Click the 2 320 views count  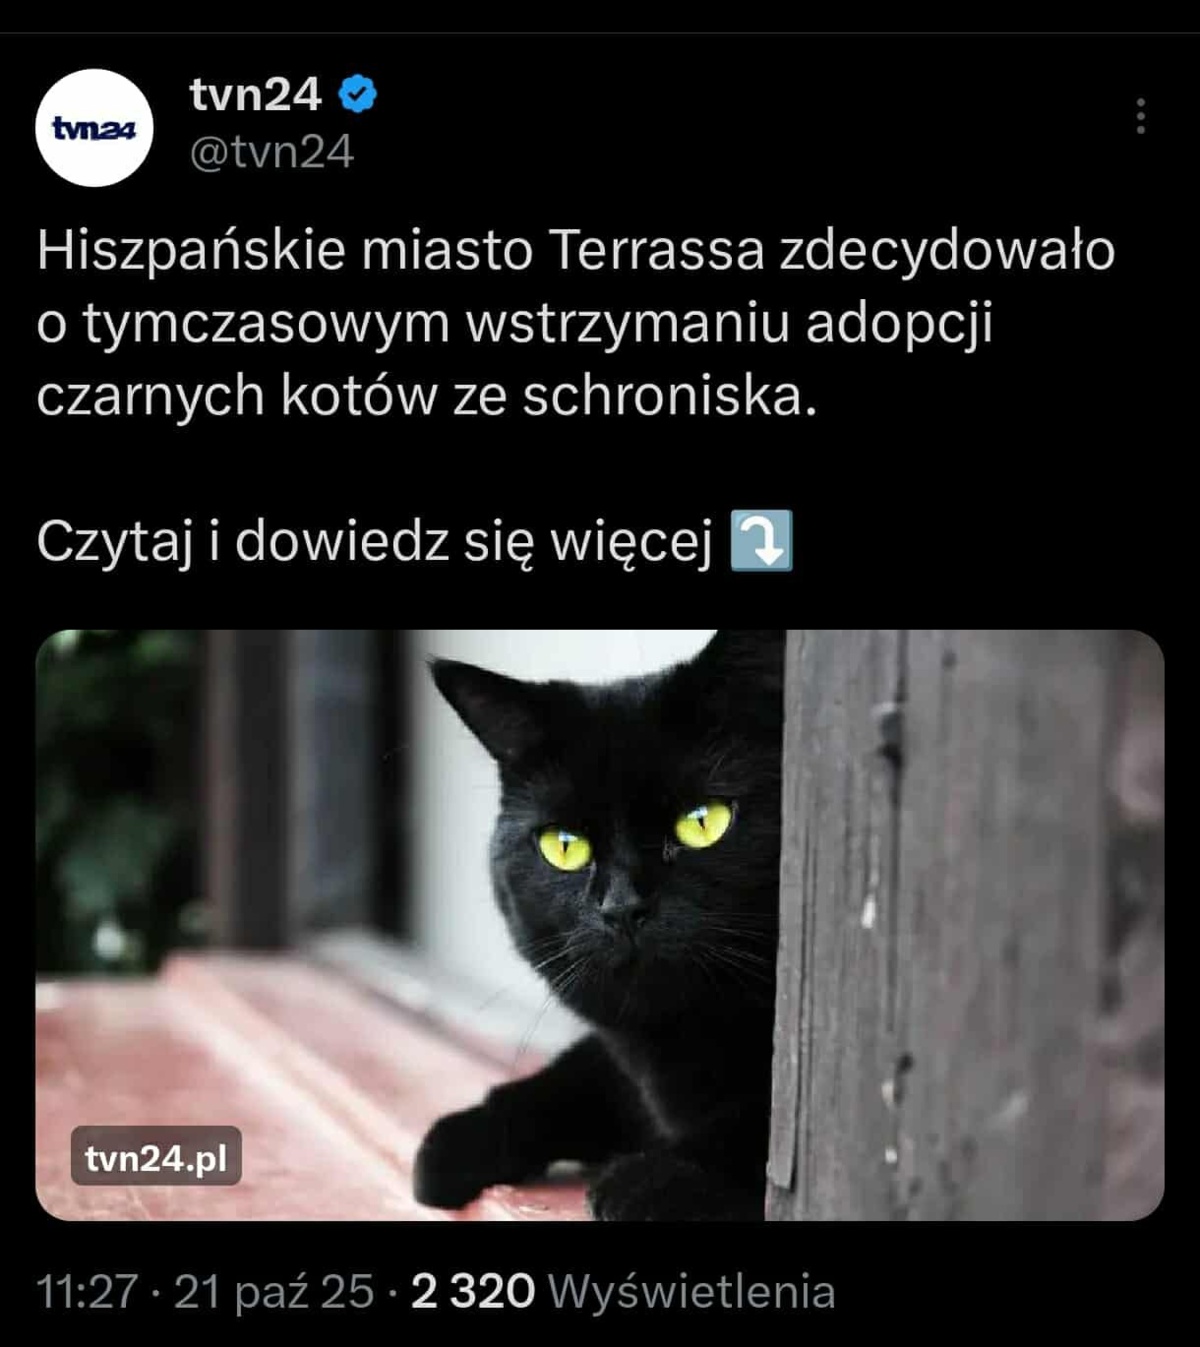pyautogui.click(x=473, y=1291)
